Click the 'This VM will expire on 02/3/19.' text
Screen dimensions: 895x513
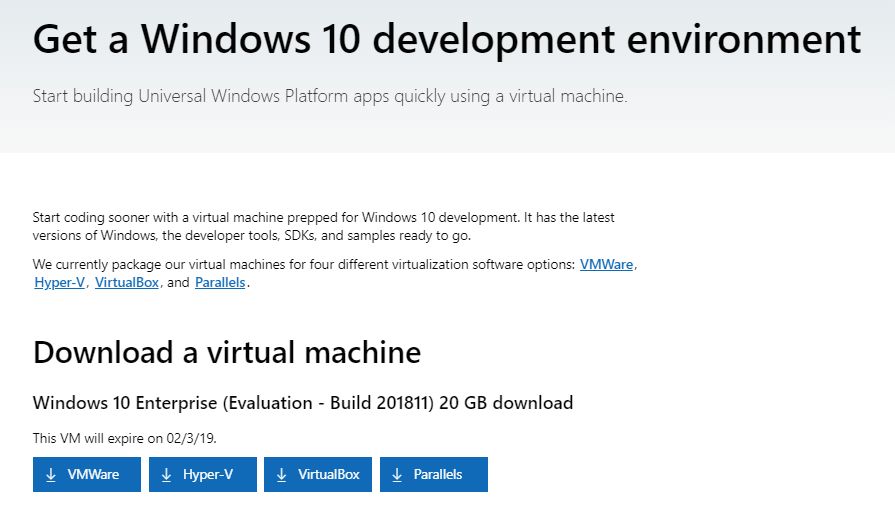[124, 438]
